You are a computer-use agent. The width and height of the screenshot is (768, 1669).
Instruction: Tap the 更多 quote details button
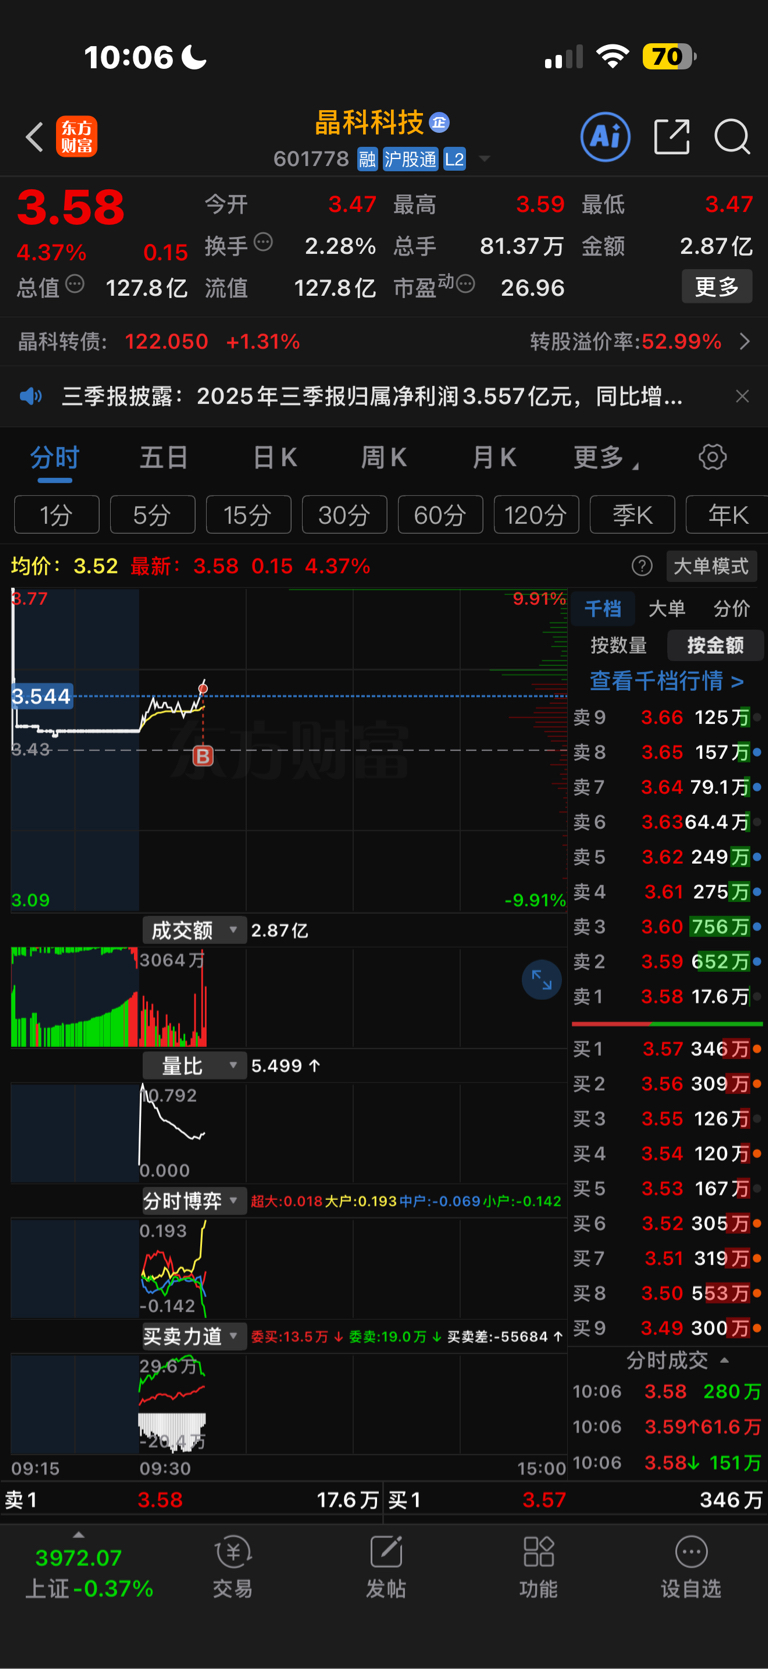pos(717,287)
